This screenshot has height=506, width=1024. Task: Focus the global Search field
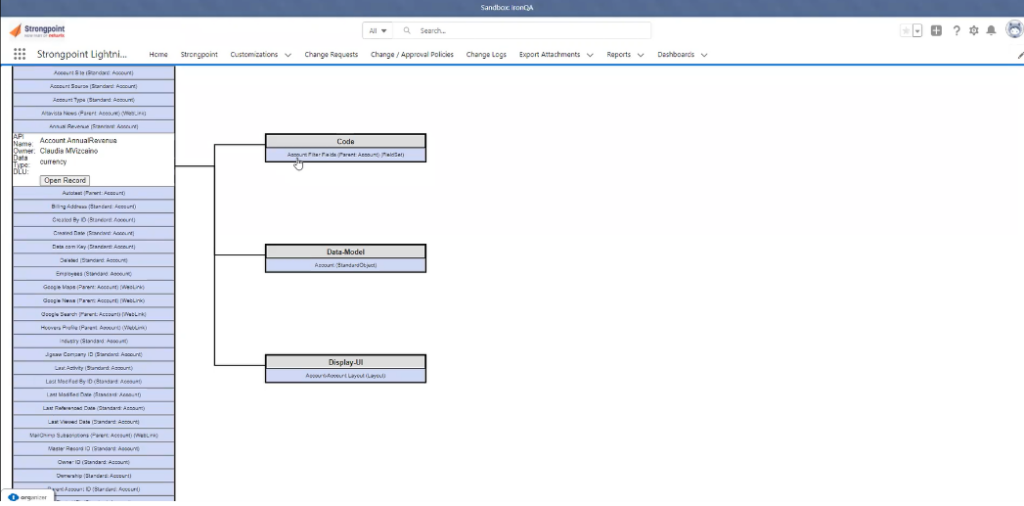click(x=522, y=31)
